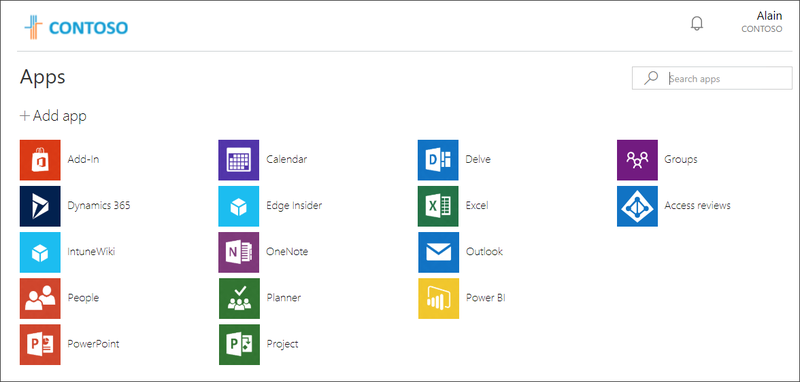Open the Calendar app icon

[239, 160]
